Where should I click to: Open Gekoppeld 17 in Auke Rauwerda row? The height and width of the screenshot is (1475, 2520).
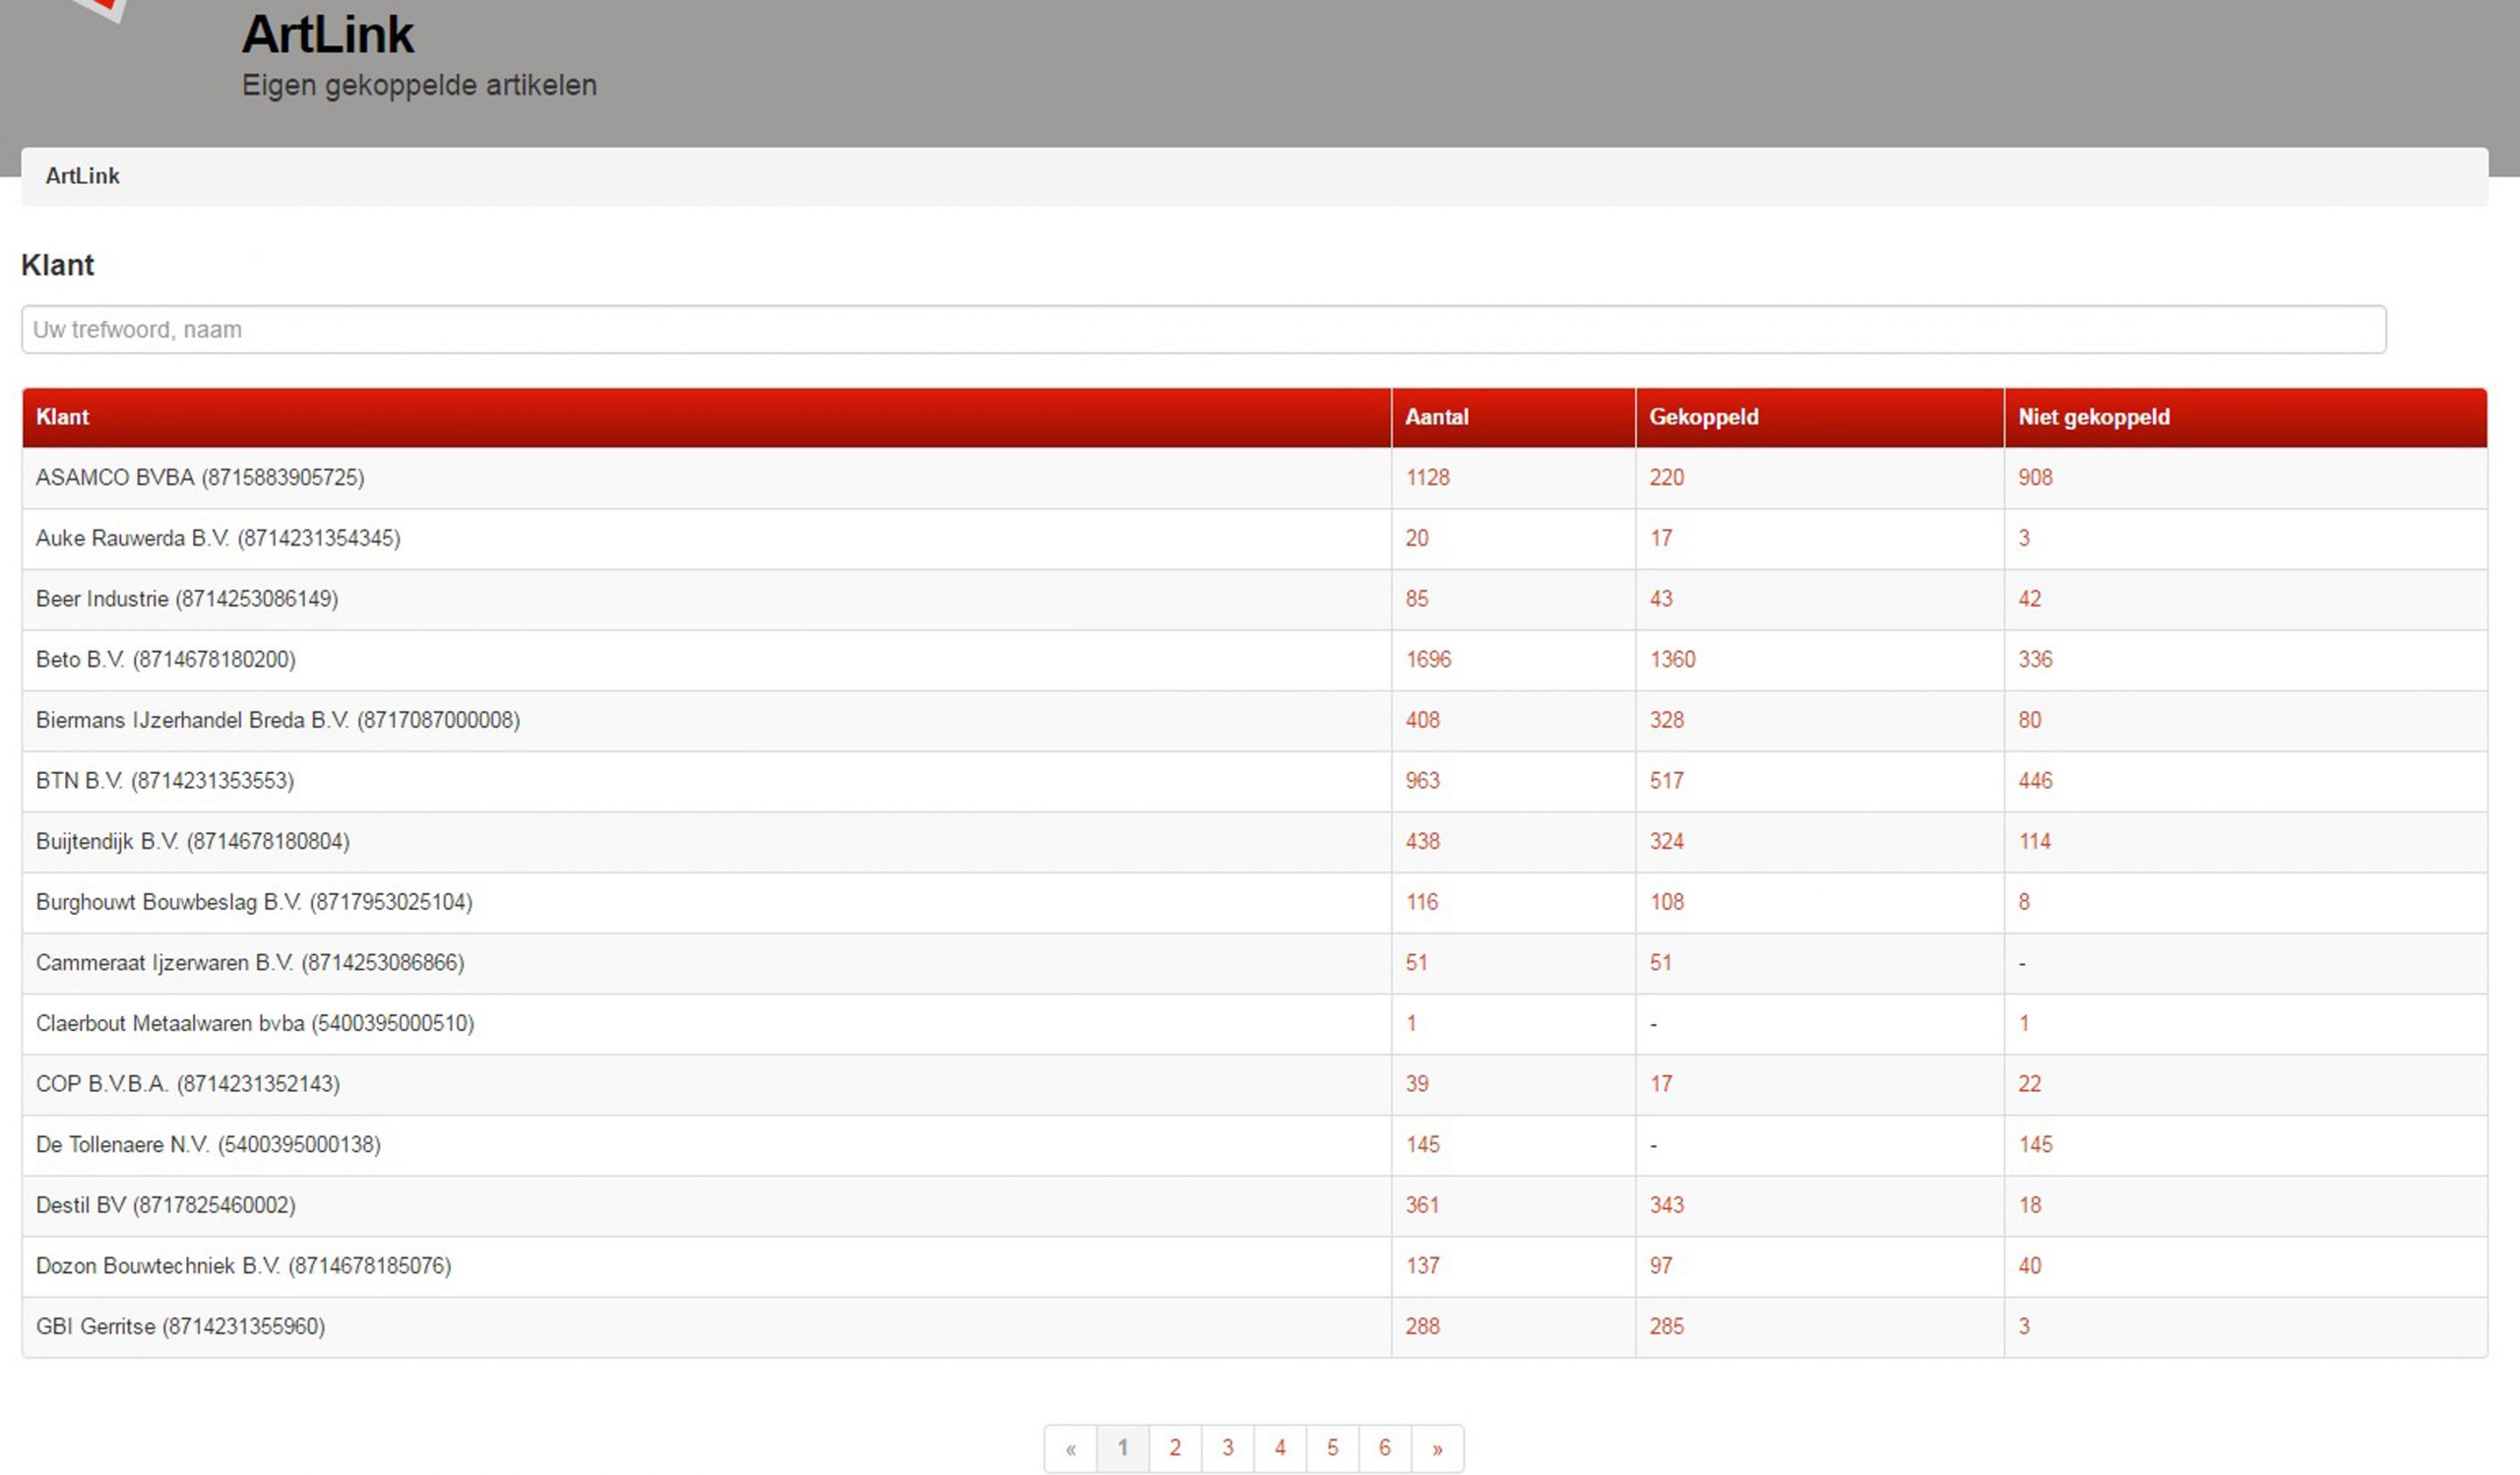point(1661,539)
